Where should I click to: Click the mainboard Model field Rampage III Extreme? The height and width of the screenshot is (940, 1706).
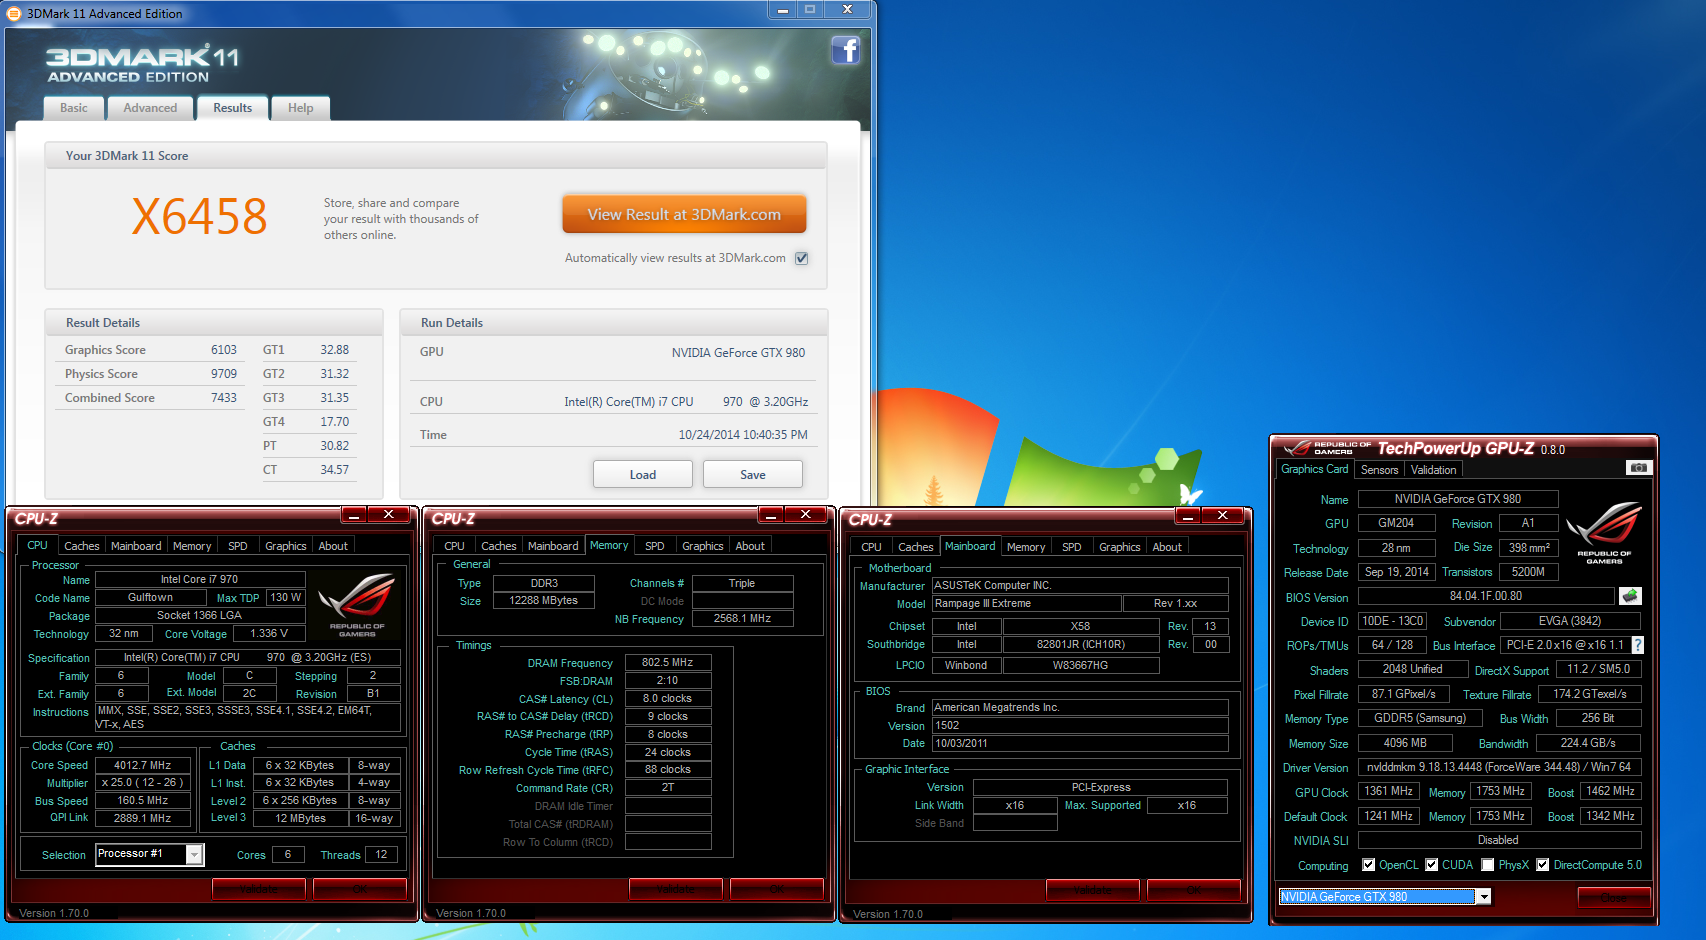coord(1026,603)
